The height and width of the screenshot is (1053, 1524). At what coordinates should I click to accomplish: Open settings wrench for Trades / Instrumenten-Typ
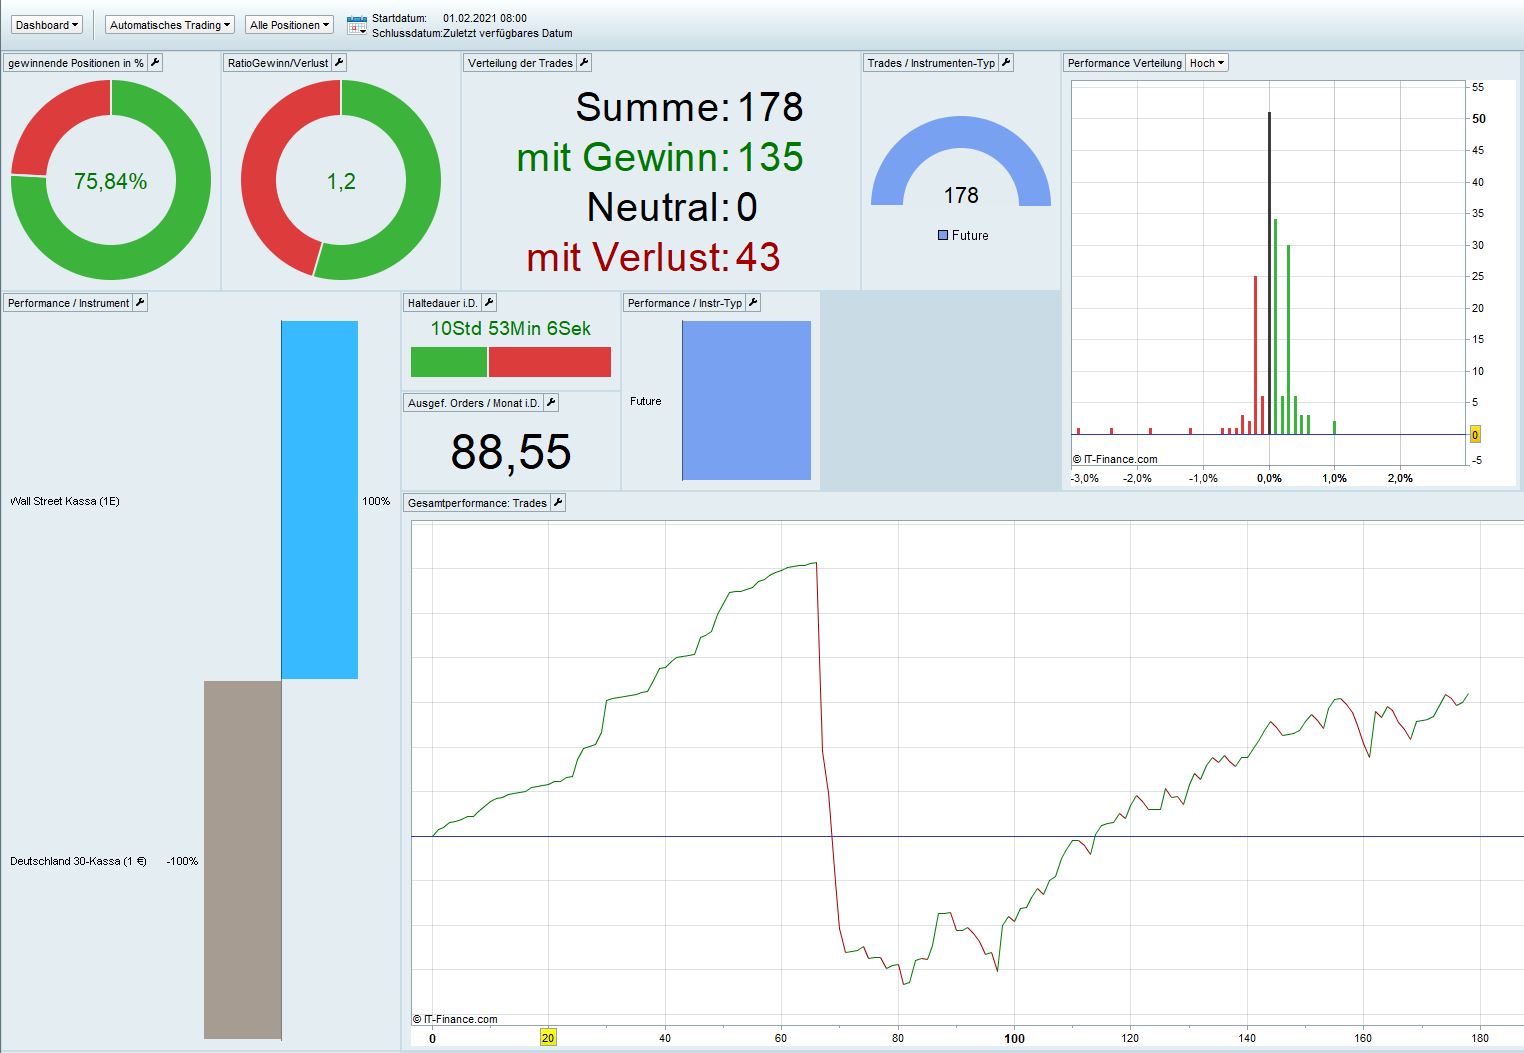click(1006, 63)
